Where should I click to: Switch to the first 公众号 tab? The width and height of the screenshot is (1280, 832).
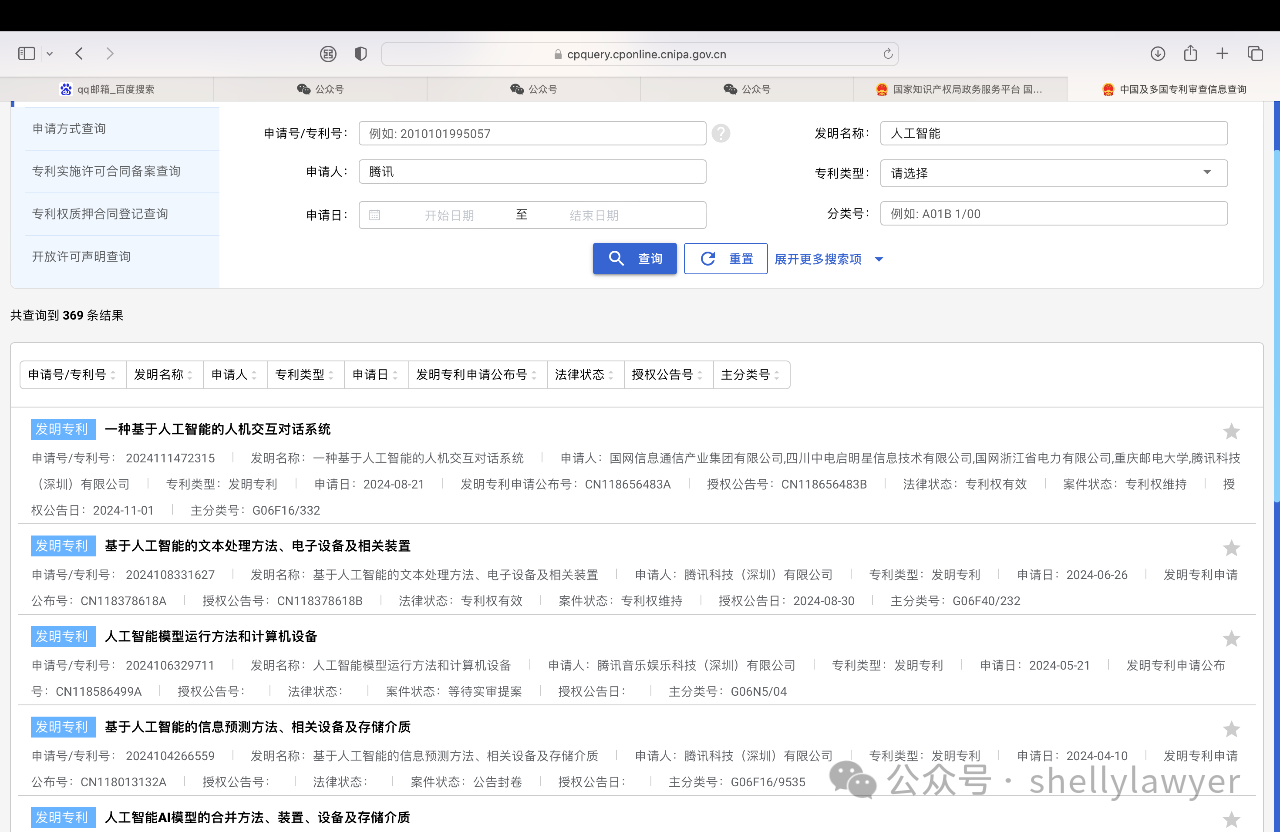click(320, 89)
